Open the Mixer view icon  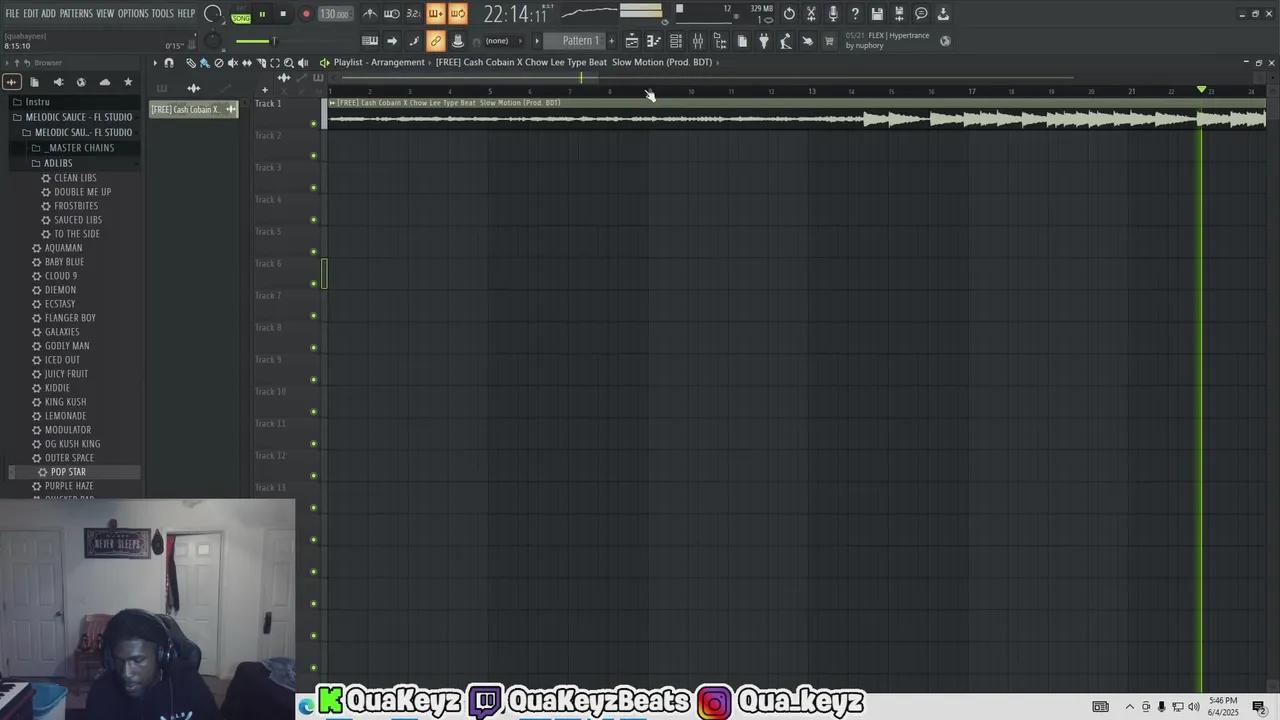pyautogui.click(x=698, y=41)
